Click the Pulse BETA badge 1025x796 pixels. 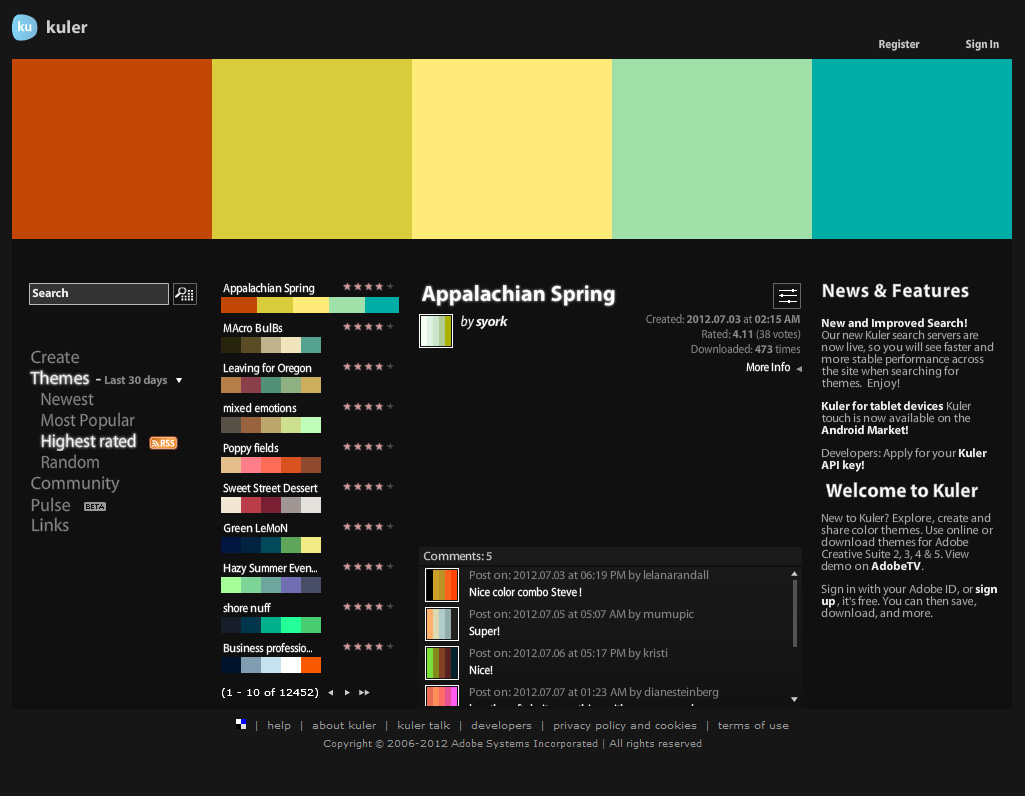95,506
